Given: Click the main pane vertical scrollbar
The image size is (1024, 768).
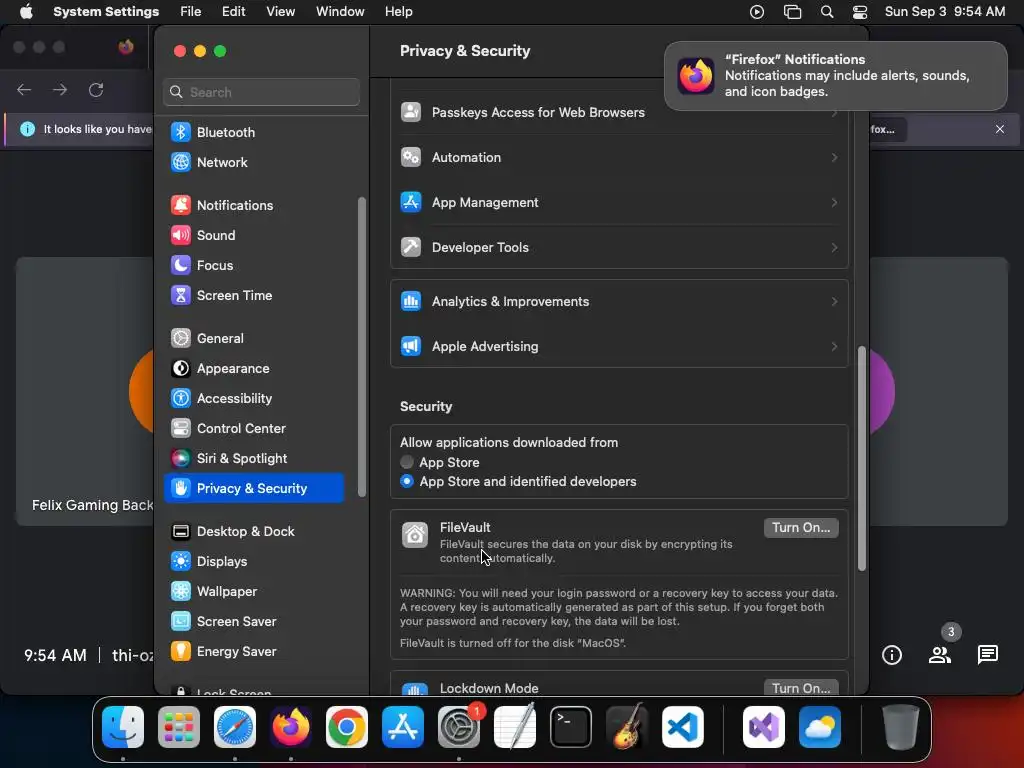Looking at the screenshot, I should tap(861, 458).
